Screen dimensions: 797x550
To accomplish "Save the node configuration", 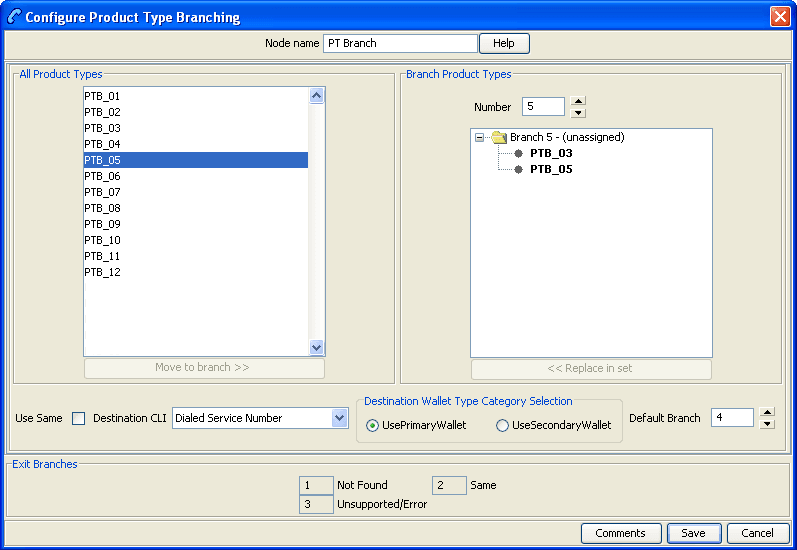I will click(694, 533).
